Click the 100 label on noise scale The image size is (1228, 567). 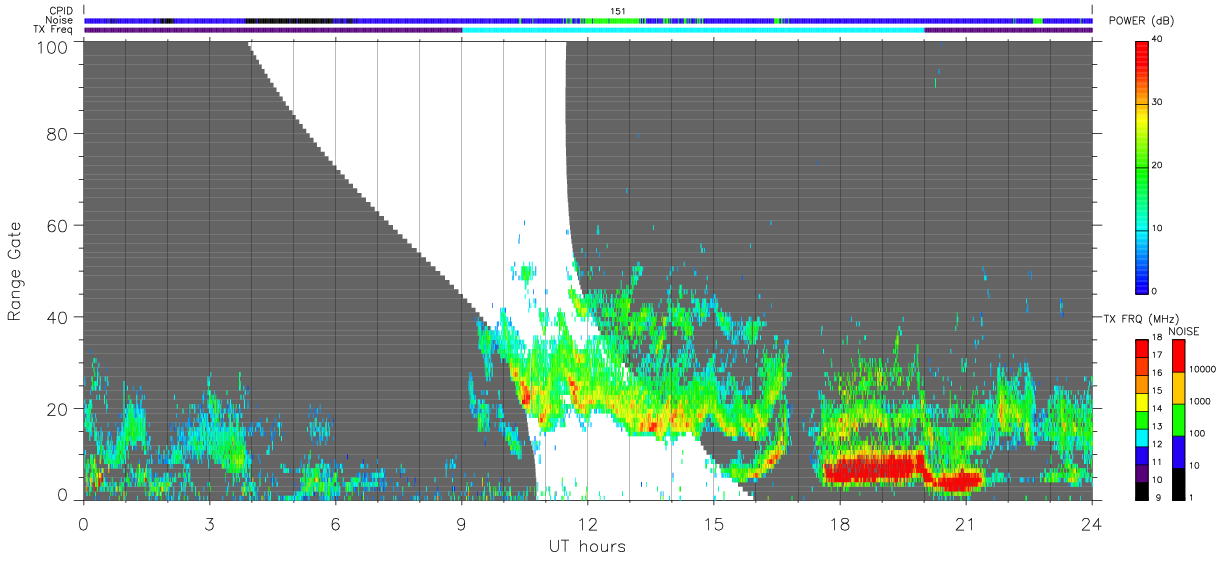pos(1196,434)
